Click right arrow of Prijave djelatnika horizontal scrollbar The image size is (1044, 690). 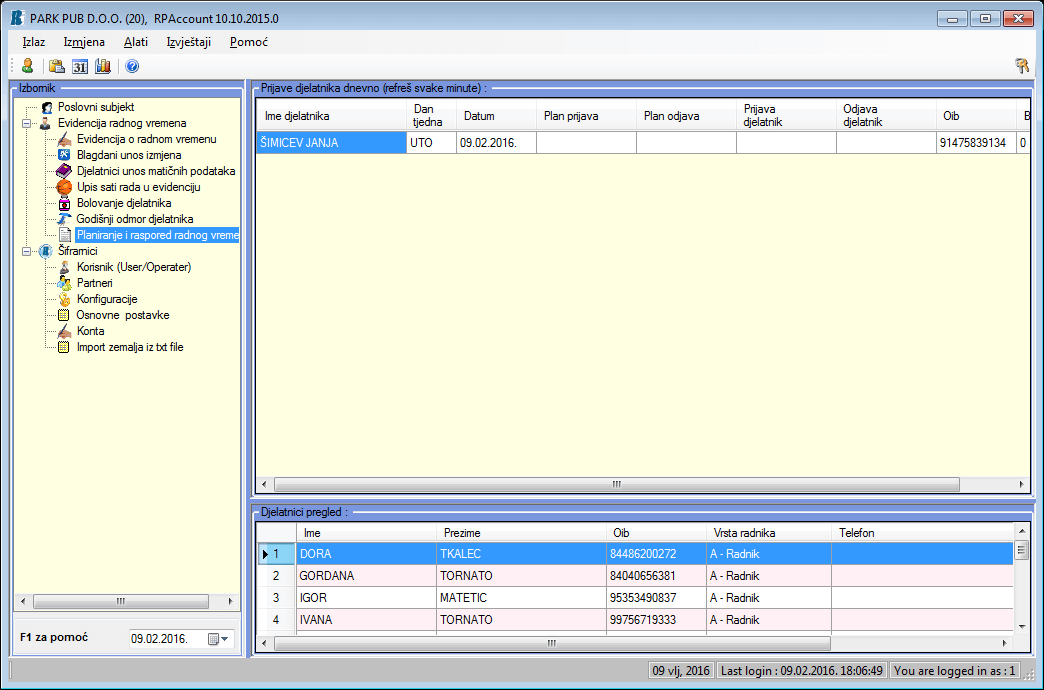[1022, 484]
